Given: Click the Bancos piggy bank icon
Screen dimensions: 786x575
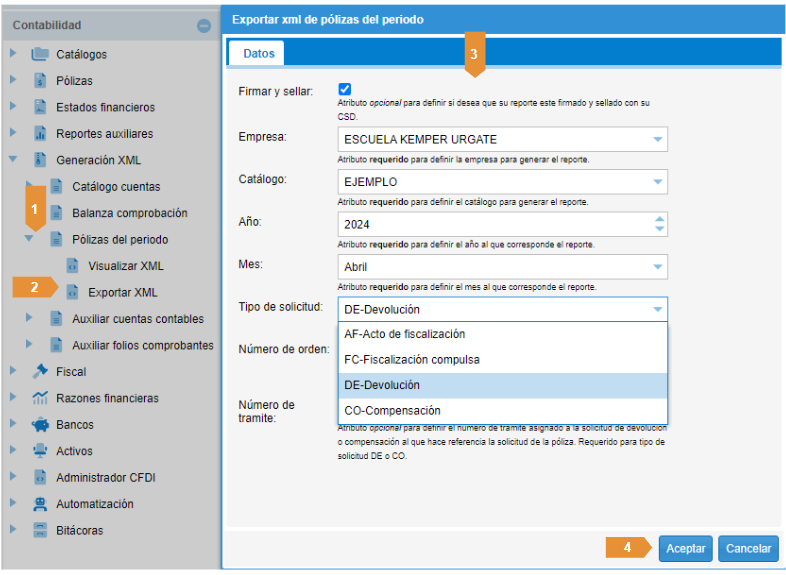Looking at the screenshot, I should (40, 424).
